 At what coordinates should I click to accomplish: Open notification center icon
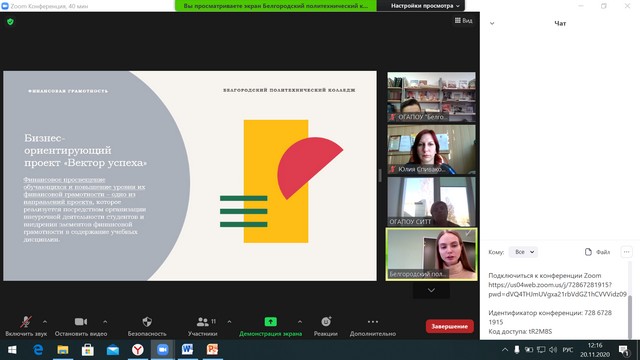(x=624, y=350)
